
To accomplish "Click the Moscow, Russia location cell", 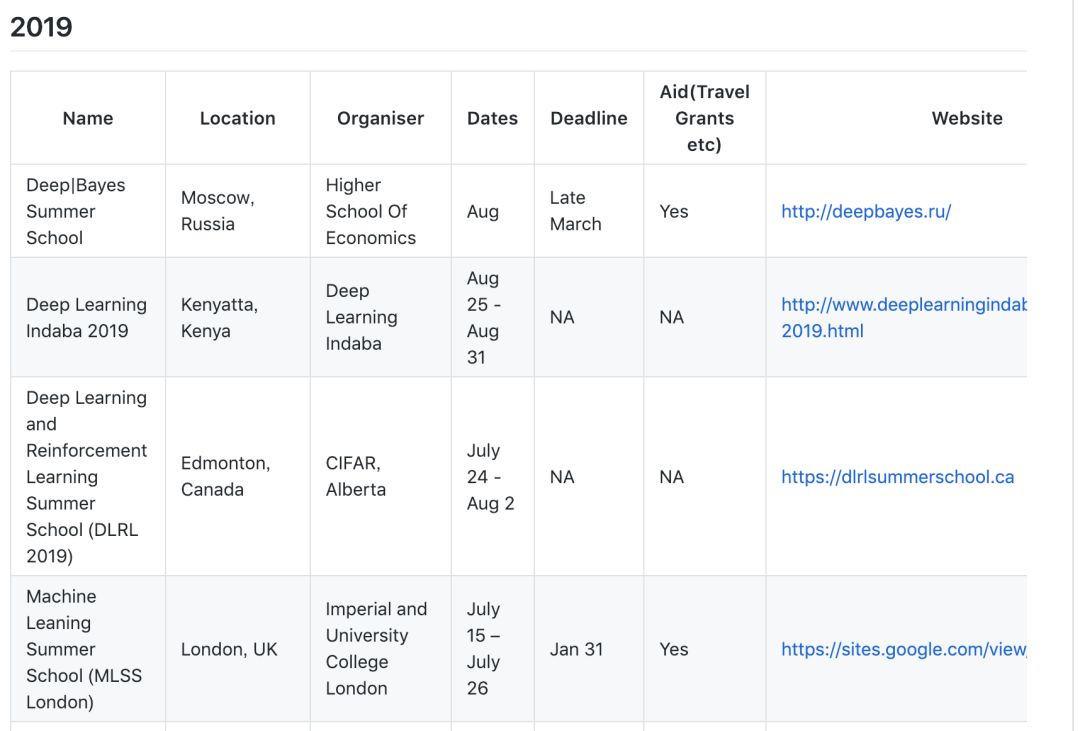I will coord(217,212).
